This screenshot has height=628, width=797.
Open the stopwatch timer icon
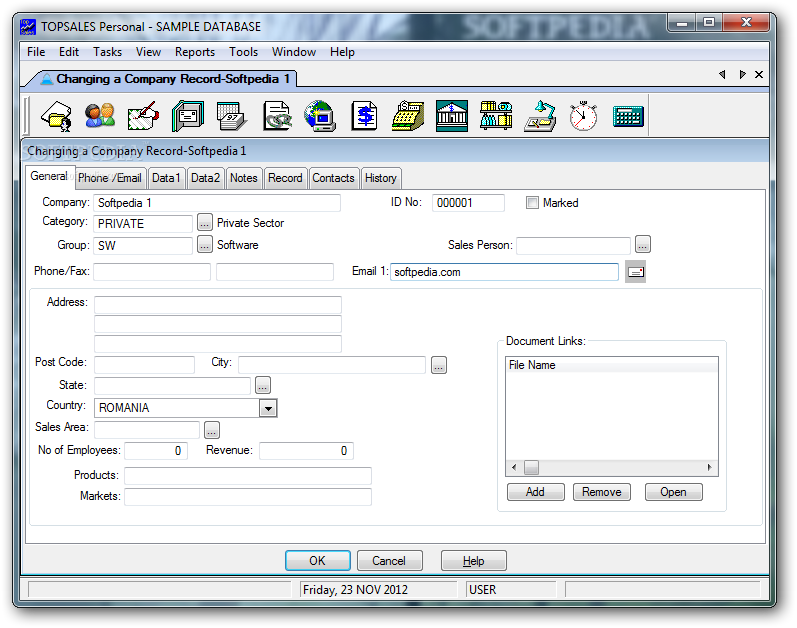pyautogui.click(x=583, y=116)
